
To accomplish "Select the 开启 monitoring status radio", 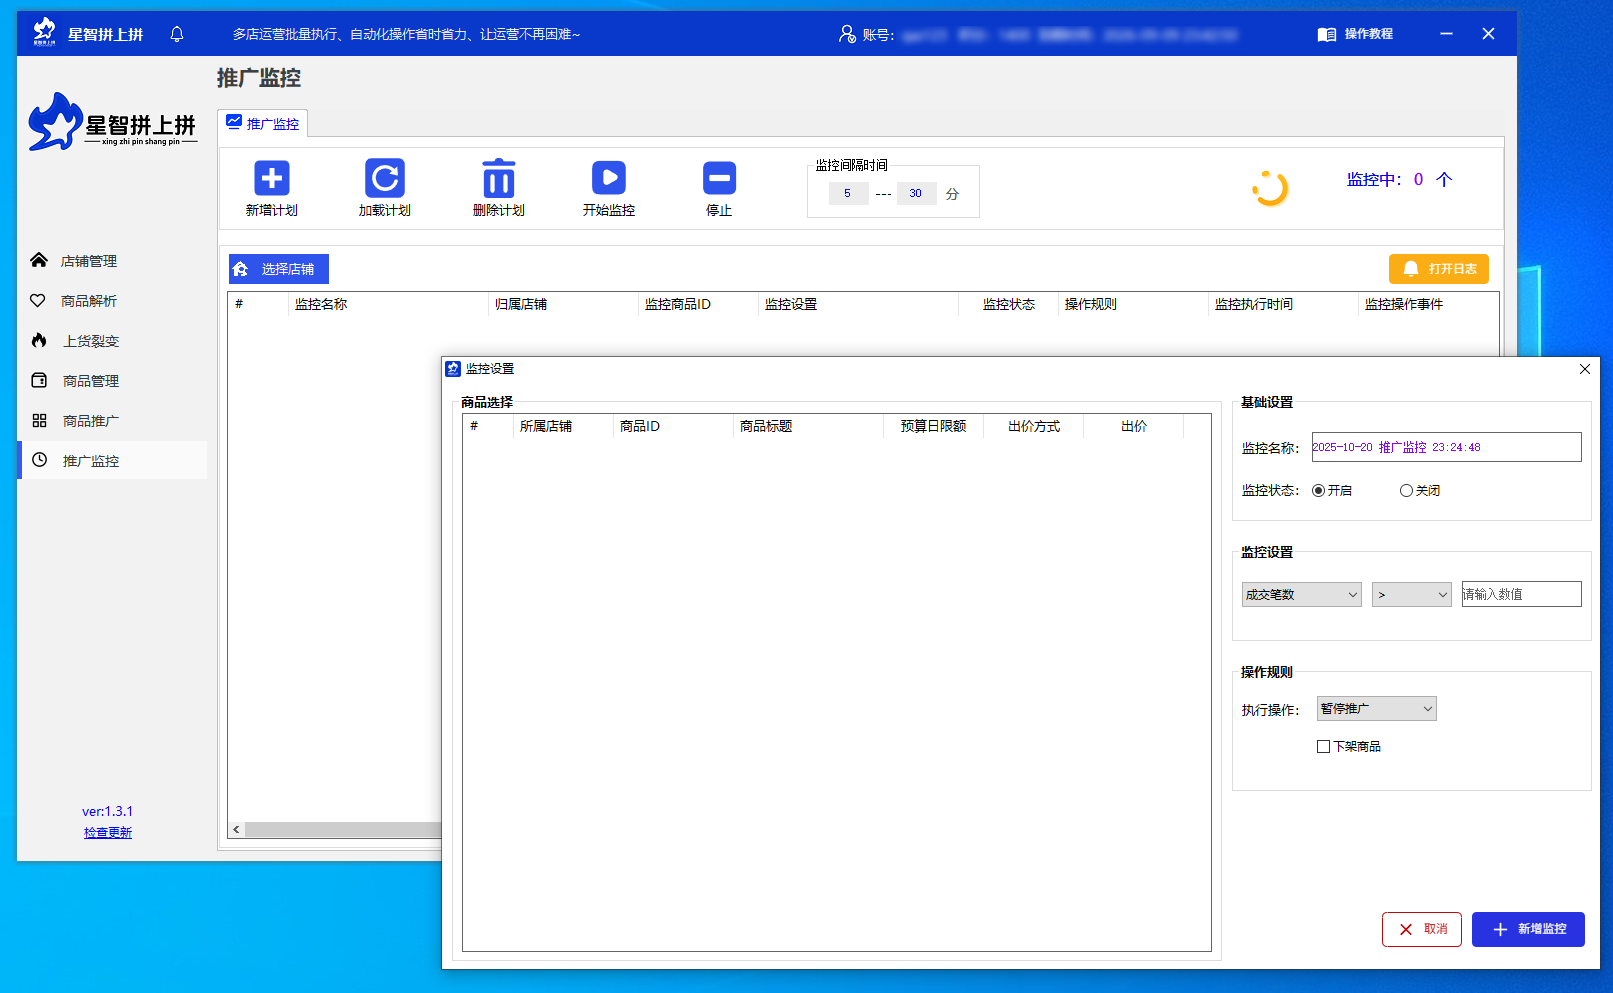I will click(x=1319, y=491).
